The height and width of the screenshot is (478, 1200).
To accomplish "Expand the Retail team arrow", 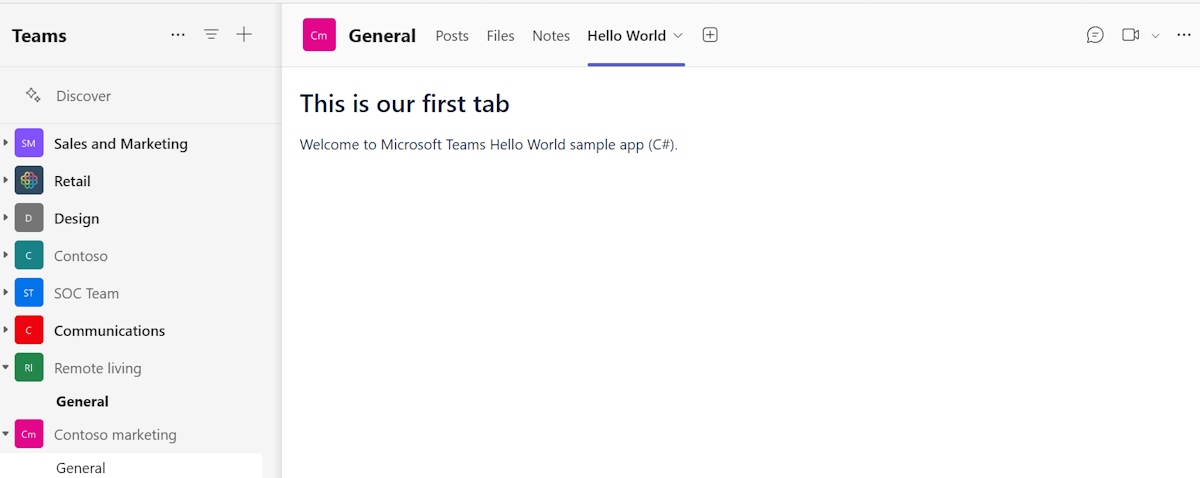I will coord(6,181).
